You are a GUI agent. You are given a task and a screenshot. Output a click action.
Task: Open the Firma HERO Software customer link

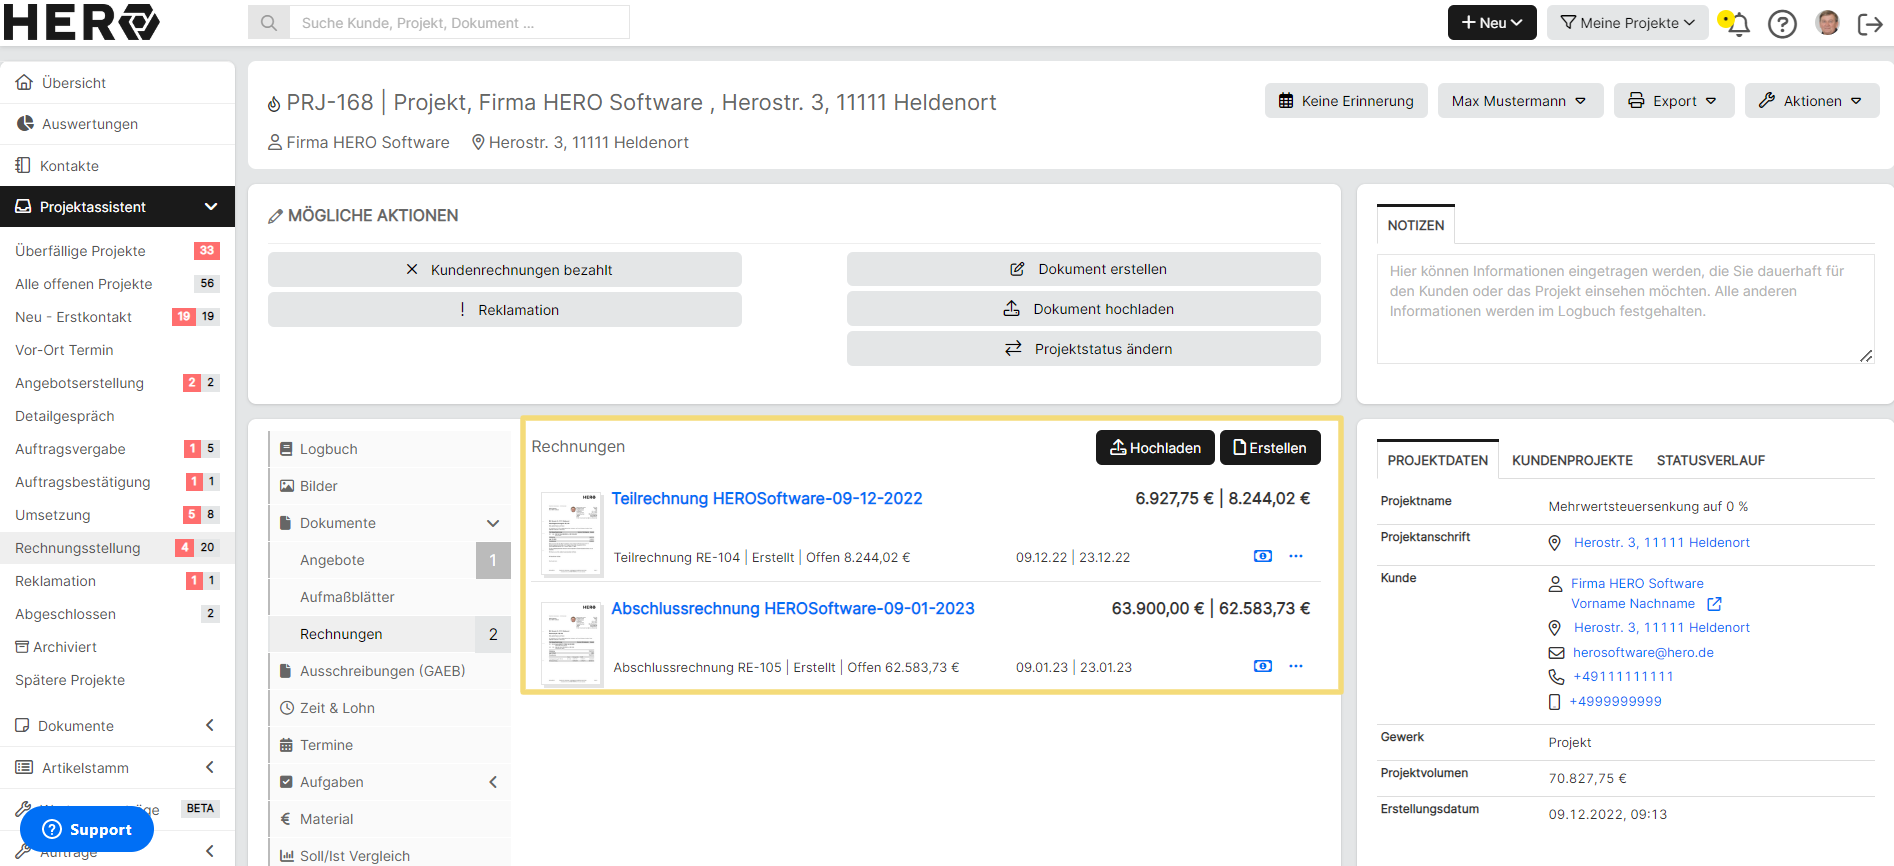coord(1637,584)
